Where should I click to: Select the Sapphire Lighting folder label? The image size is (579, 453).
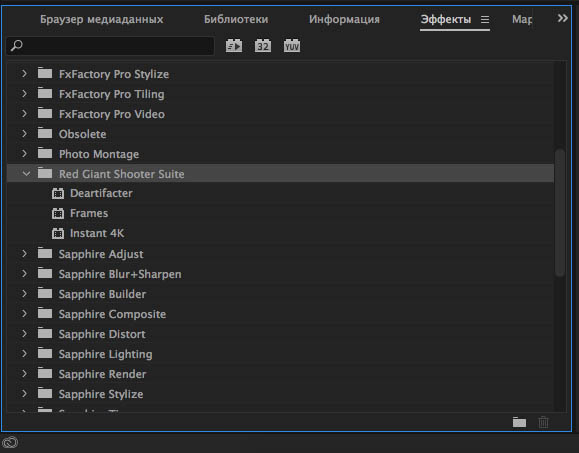click(x=105, y=354)
